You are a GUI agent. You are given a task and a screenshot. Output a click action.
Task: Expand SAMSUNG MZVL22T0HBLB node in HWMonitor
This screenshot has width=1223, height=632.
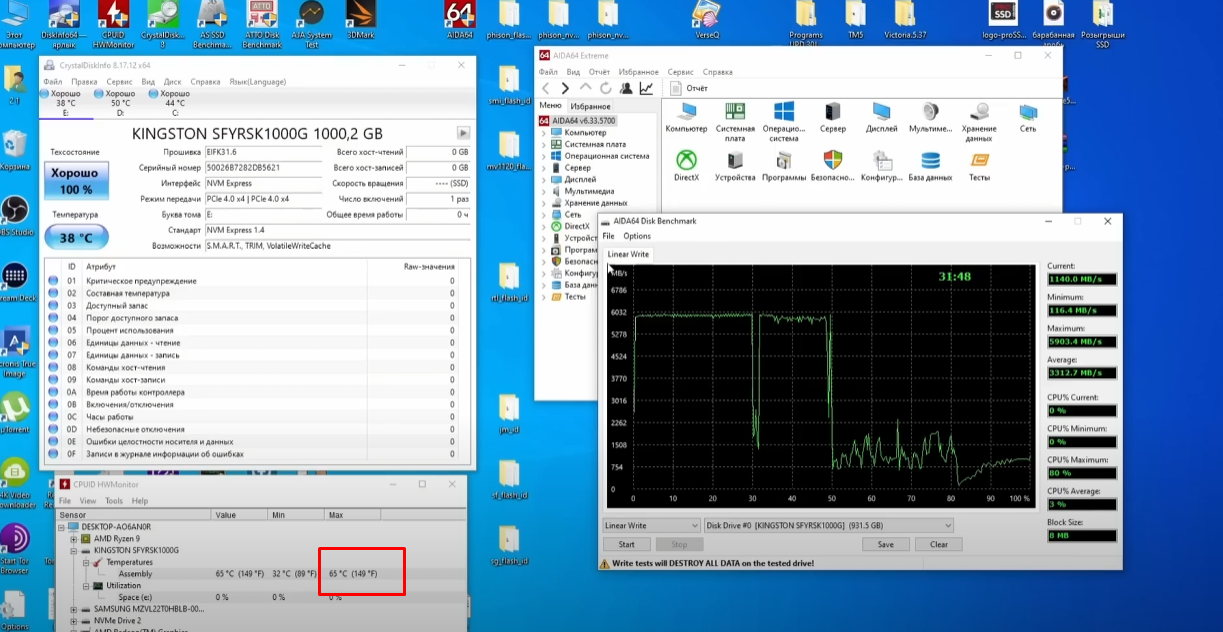point(73,608)
